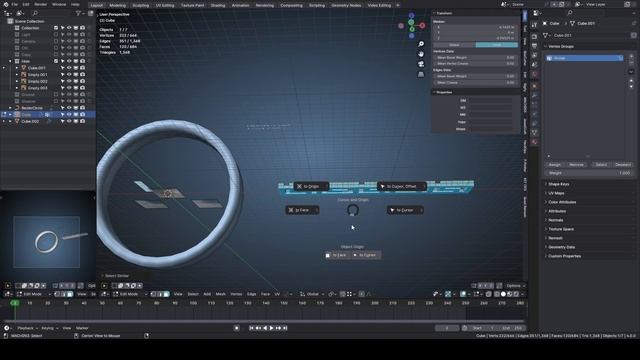Expand the Shape Keys panel
The image size is (640, 360).
click(558, 184)
